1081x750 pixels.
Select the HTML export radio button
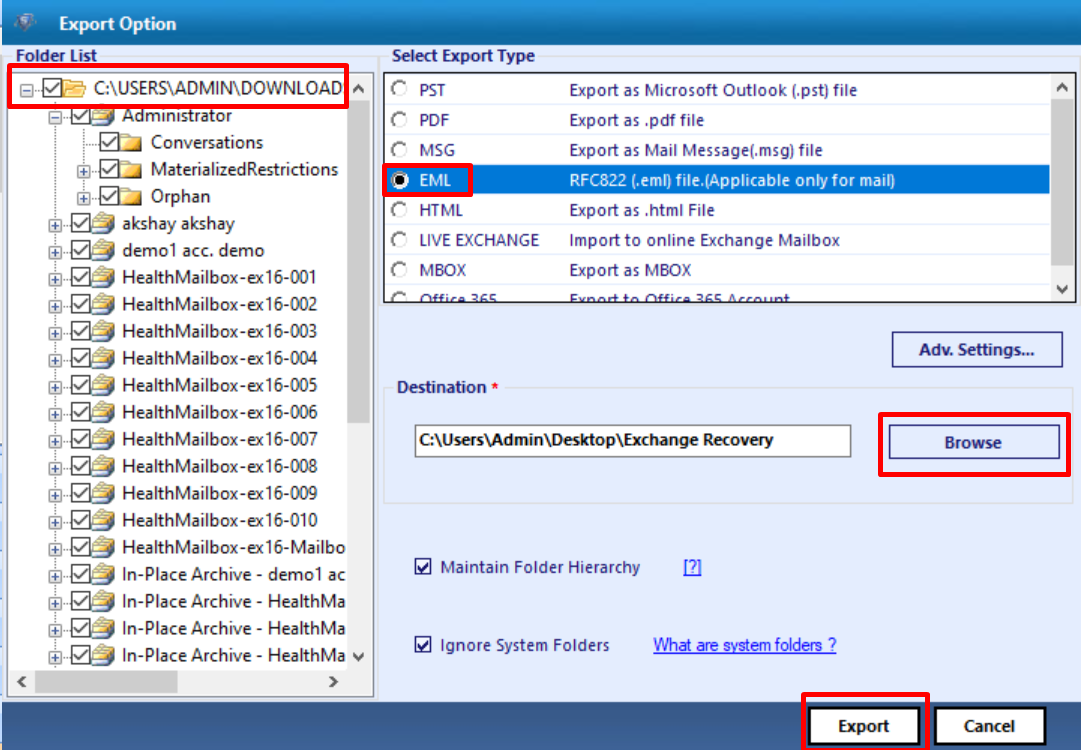(399, 210)
